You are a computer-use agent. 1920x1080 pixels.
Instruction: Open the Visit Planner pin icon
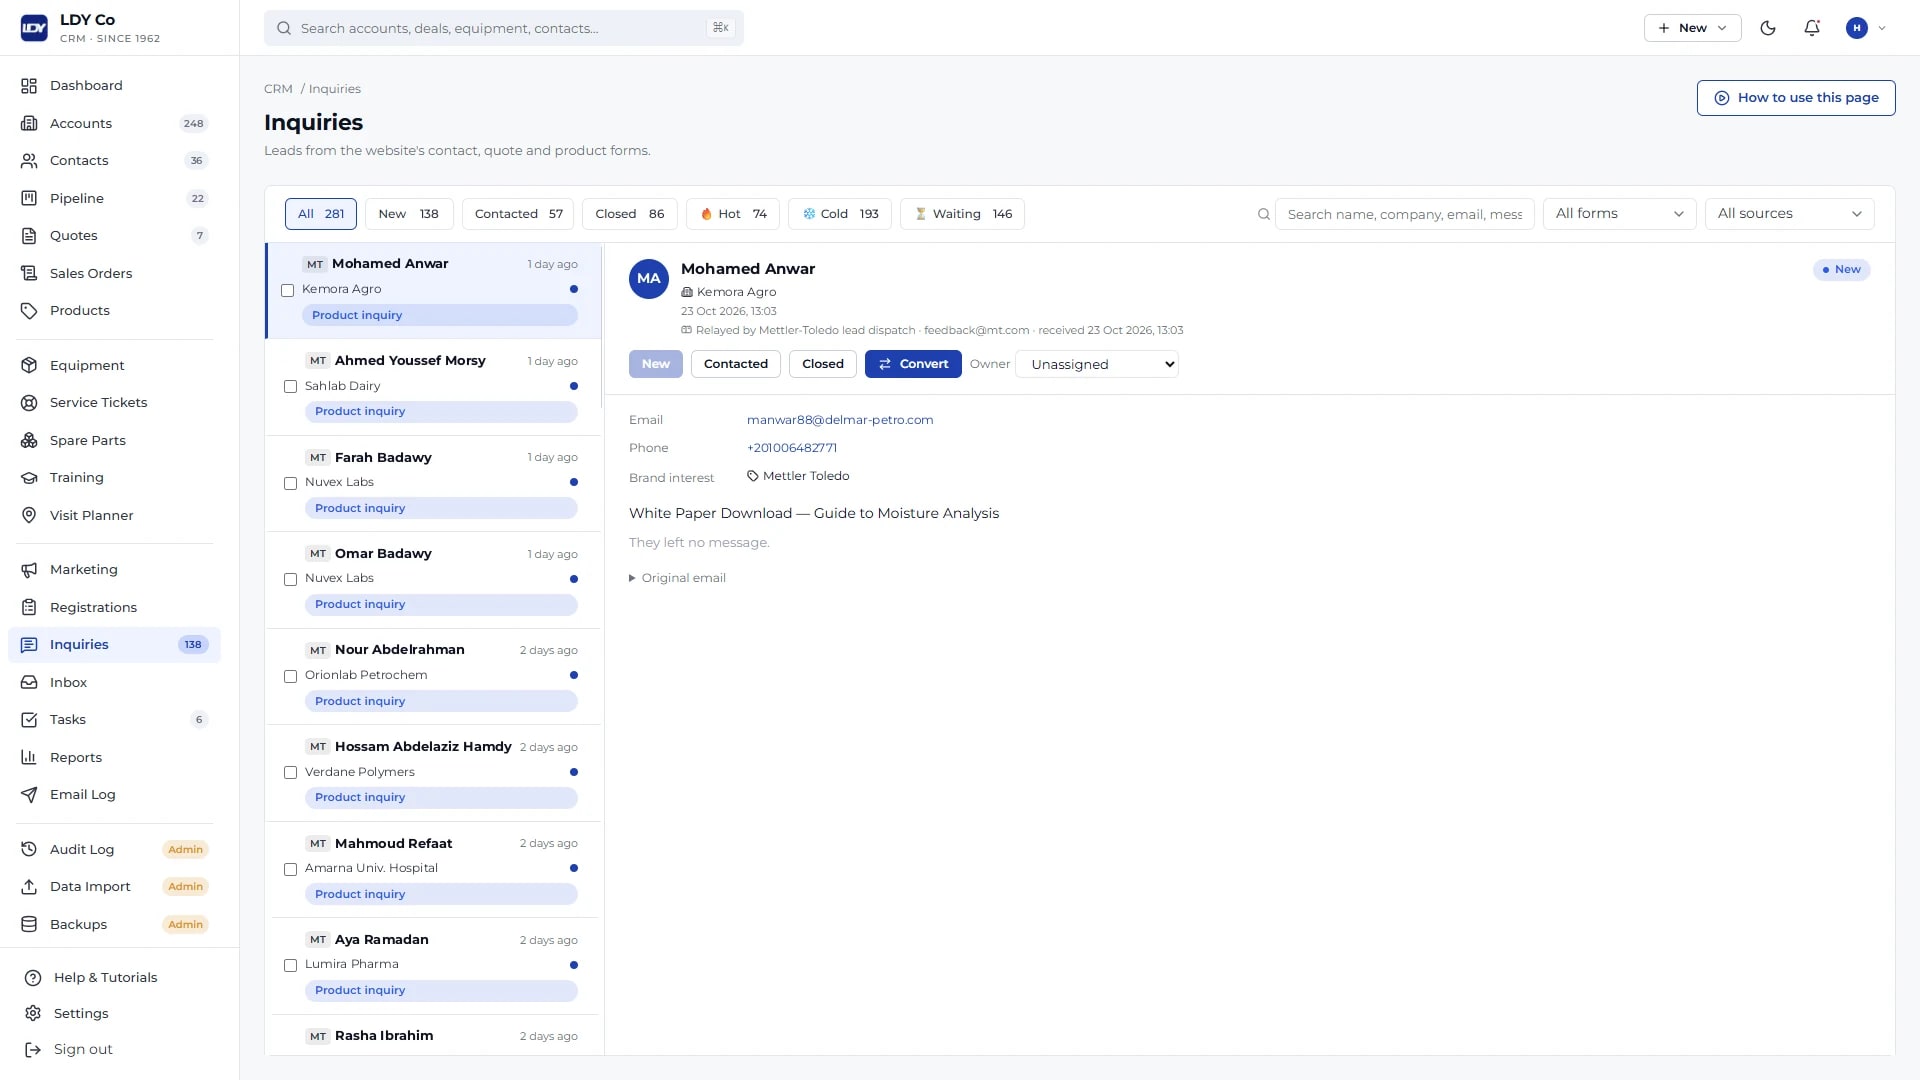(x=29, y=515)
